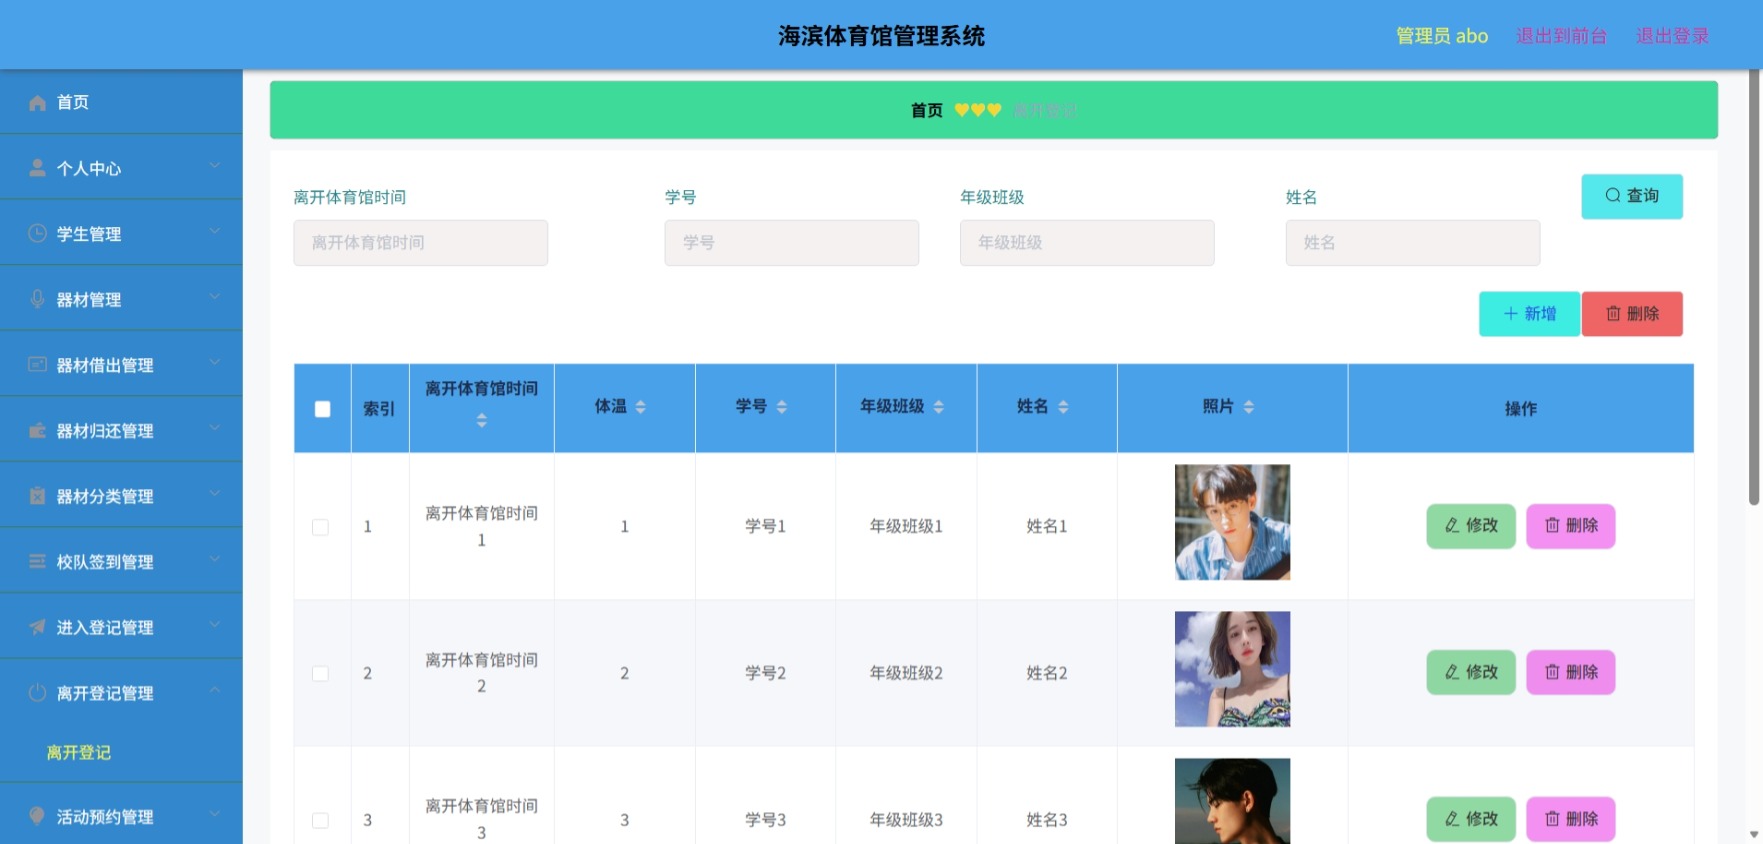Sort by 体温 column using sort arrows
The height and width of the screenshot is (844, 1763).
(x=641, y=407)
